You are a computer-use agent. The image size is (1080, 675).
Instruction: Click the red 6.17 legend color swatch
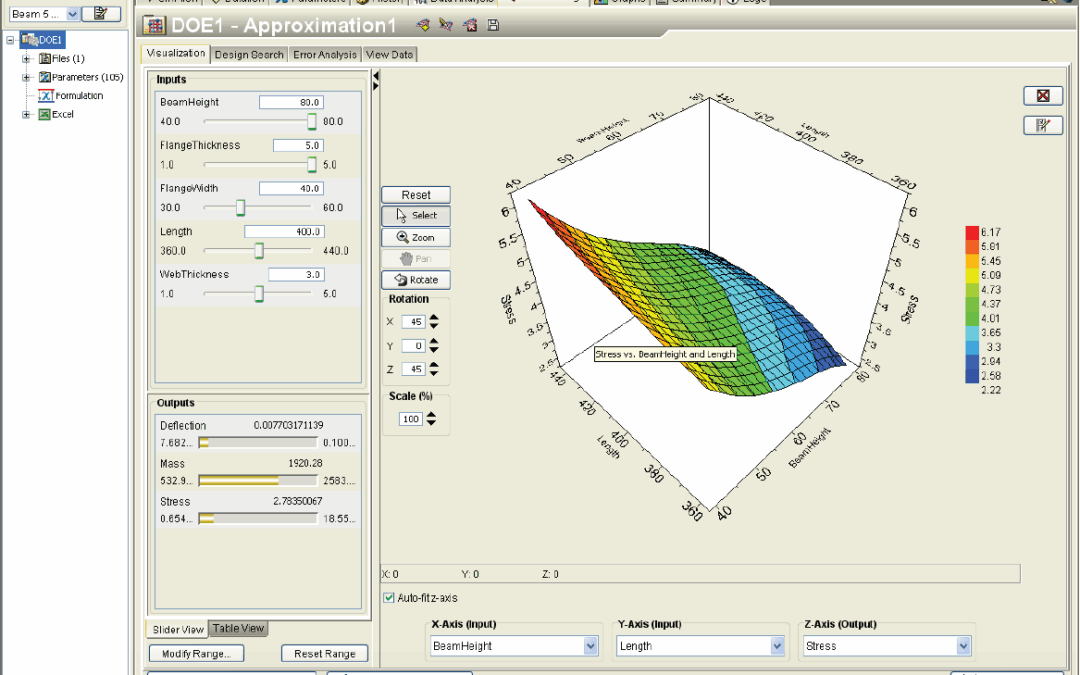click(972, 232)
